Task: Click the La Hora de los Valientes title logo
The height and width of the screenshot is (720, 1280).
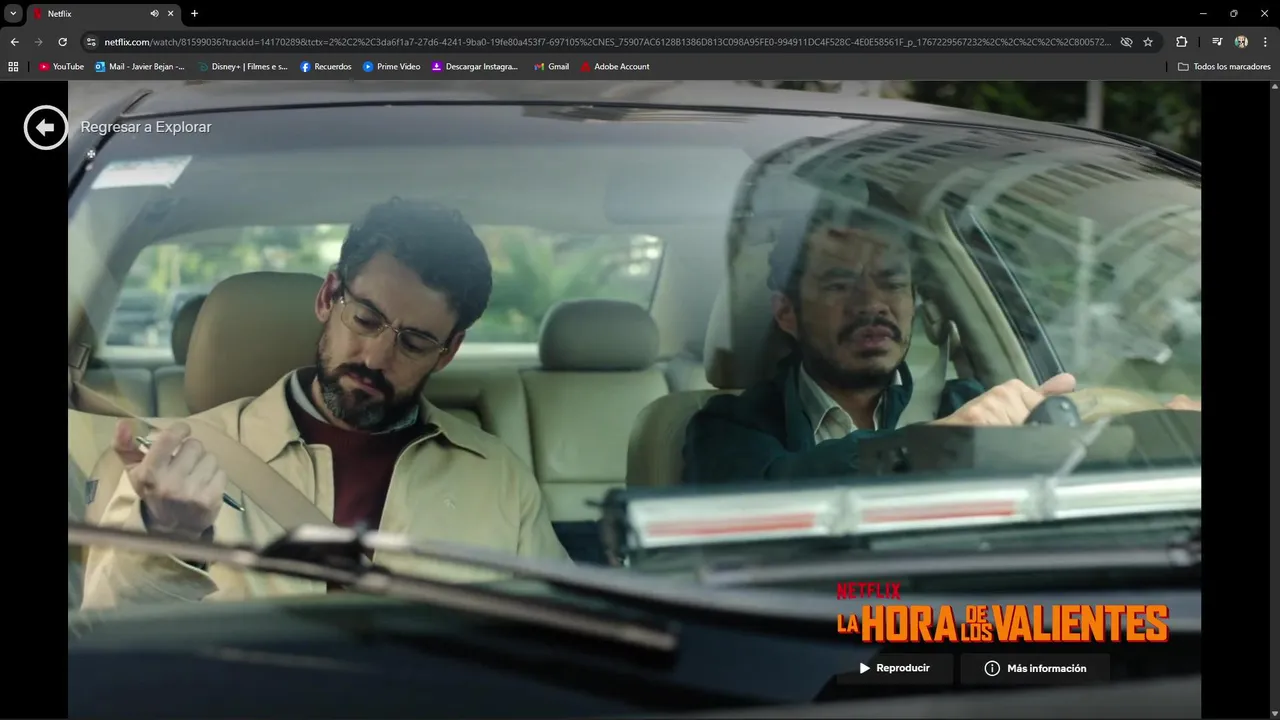Action: click(1002, 613)
